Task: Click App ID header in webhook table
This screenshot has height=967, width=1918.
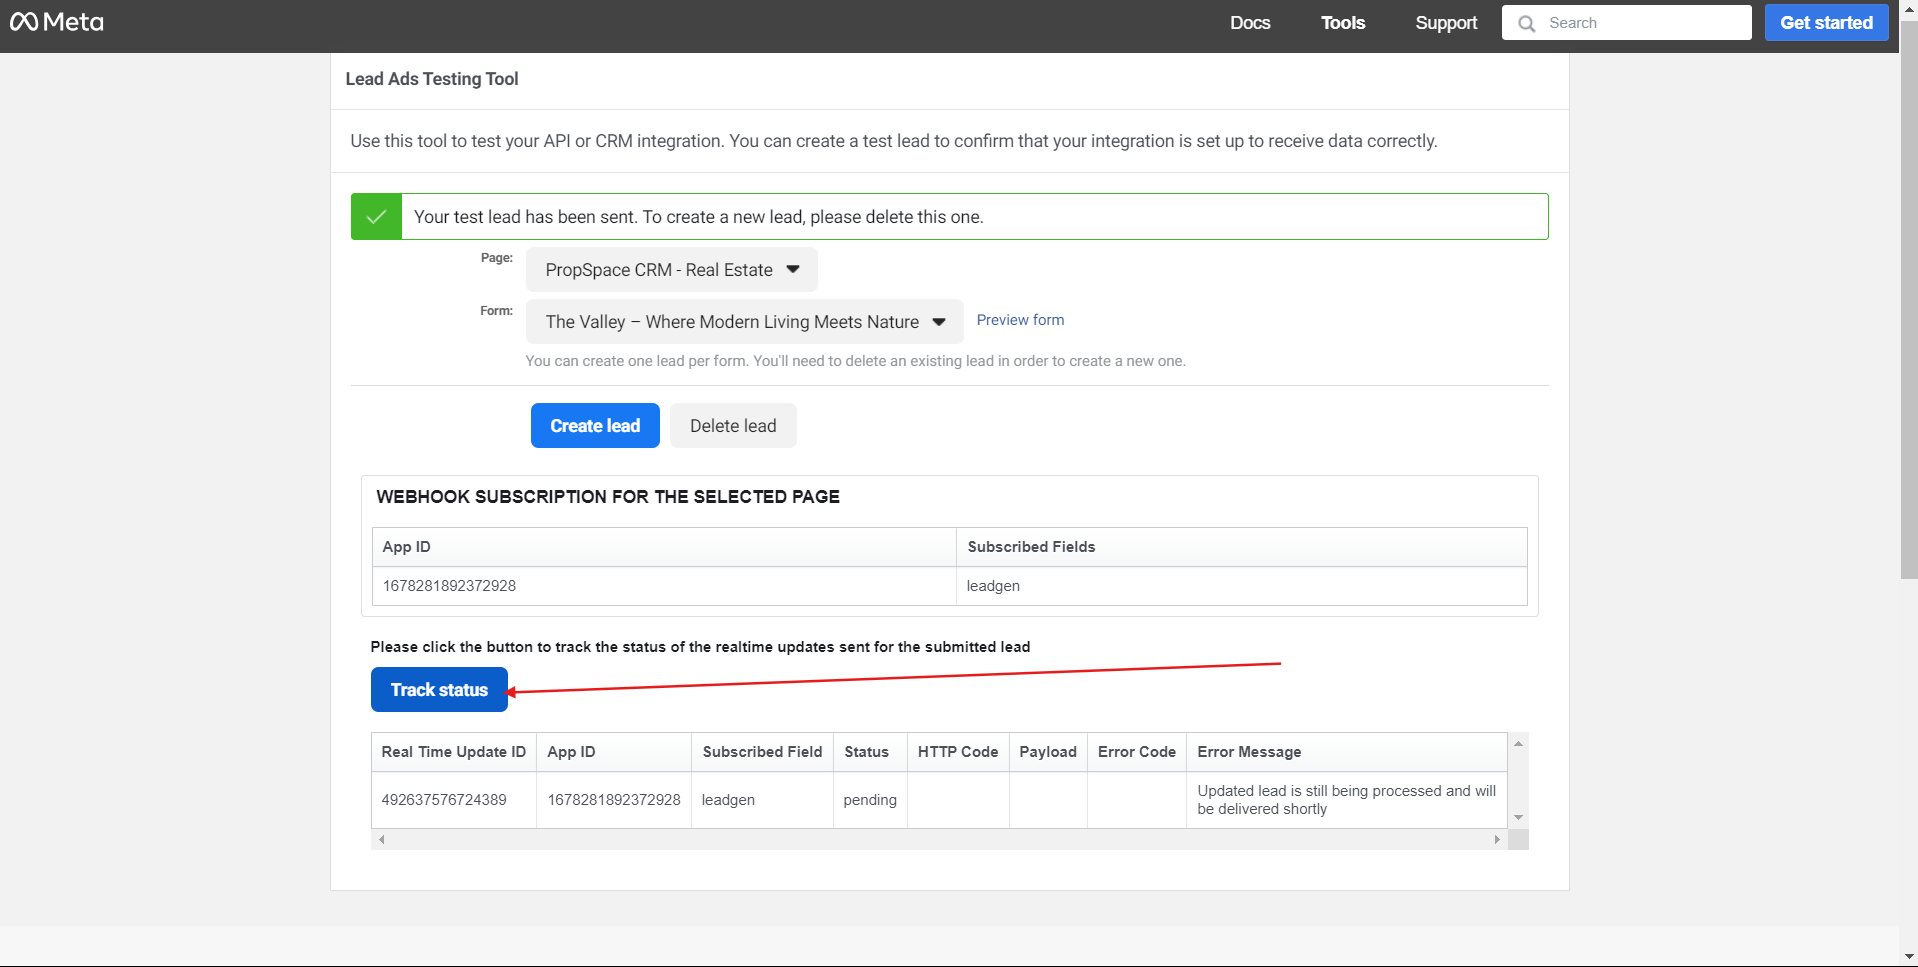Action: [664, 547]
